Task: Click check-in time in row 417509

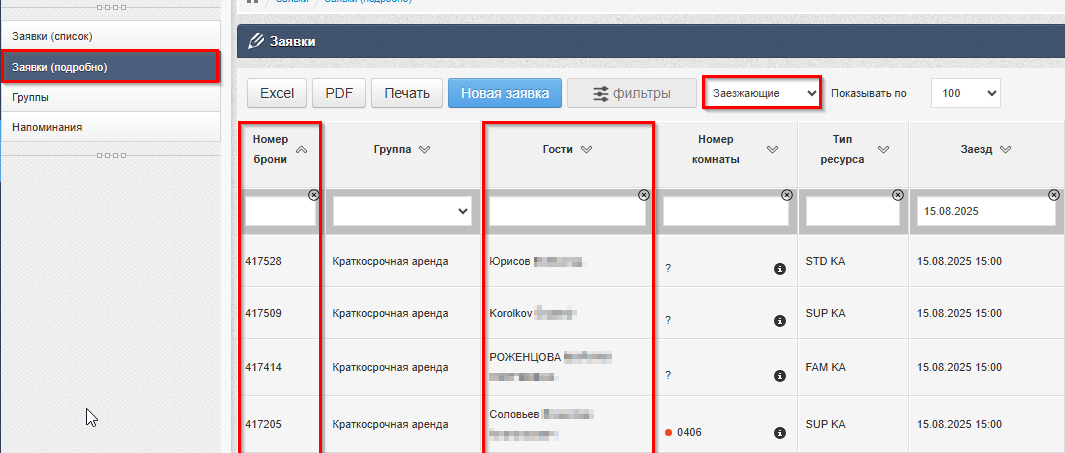Action: [959, 313]
